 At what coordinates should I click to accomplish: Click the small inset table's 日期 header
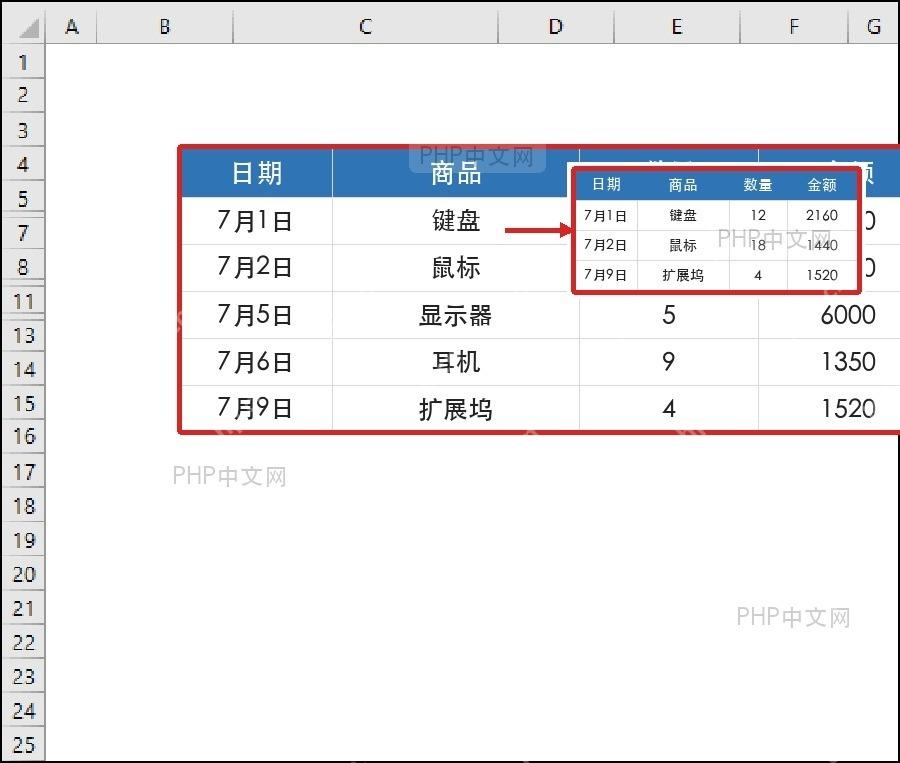pos(606,184)
